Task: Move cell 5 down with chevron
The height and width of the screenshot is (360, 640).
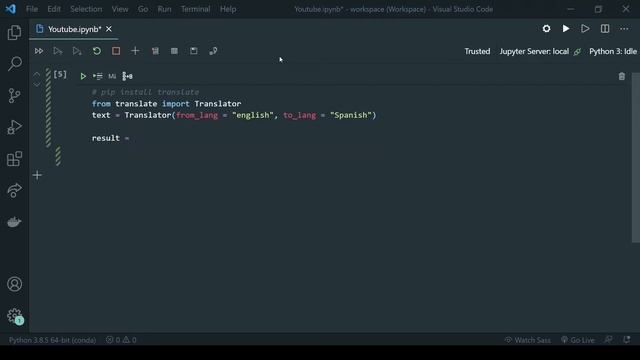Action: (37, 84)
